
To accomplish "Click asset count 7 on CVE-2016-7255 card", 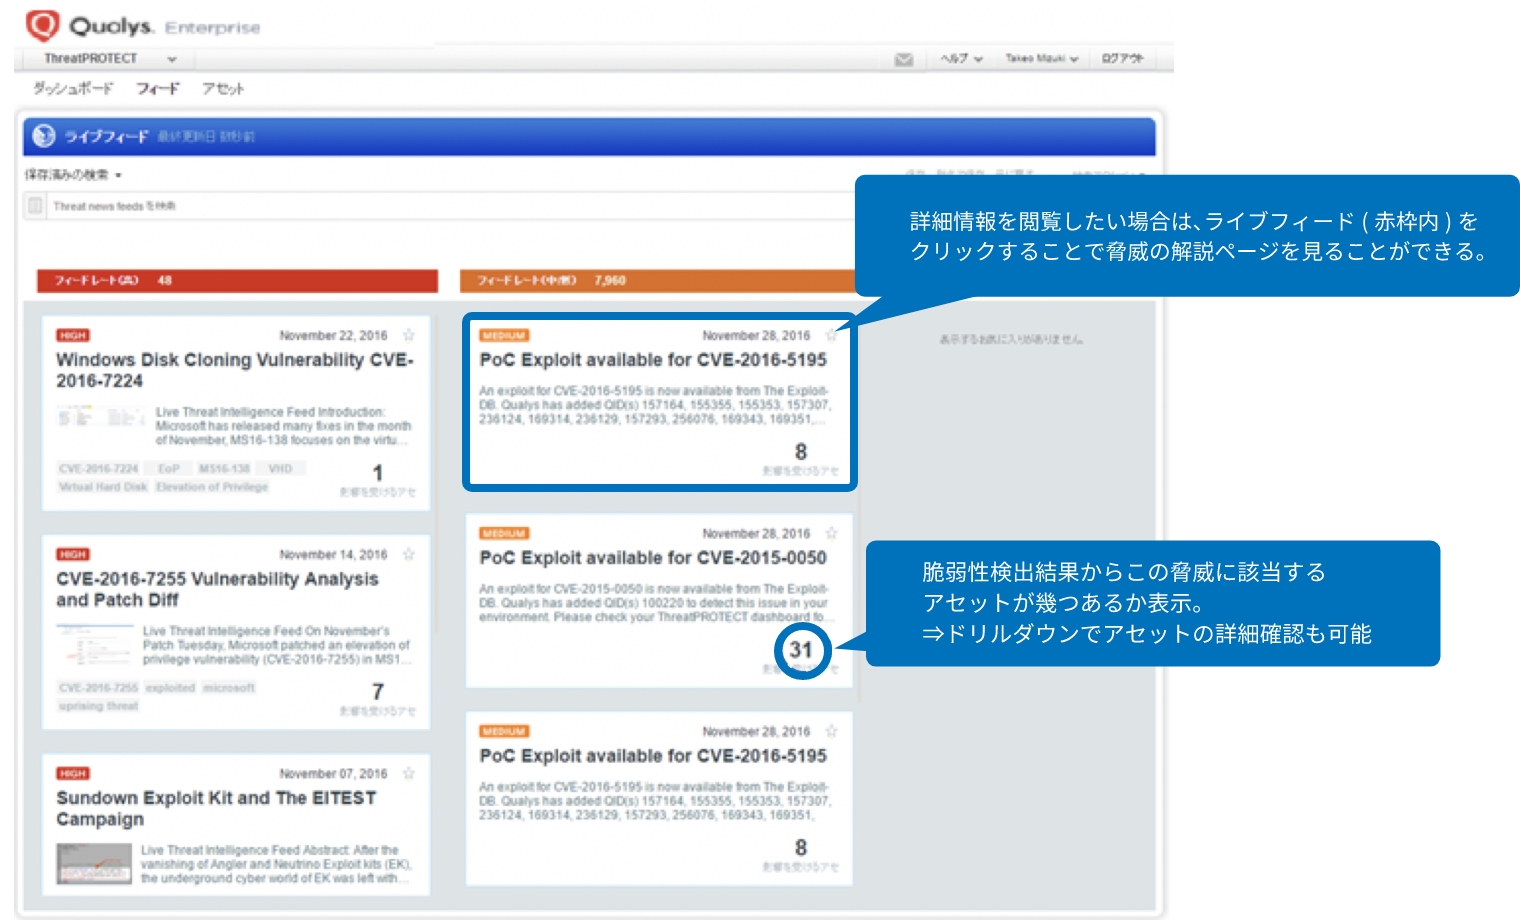I will (378, 692).
